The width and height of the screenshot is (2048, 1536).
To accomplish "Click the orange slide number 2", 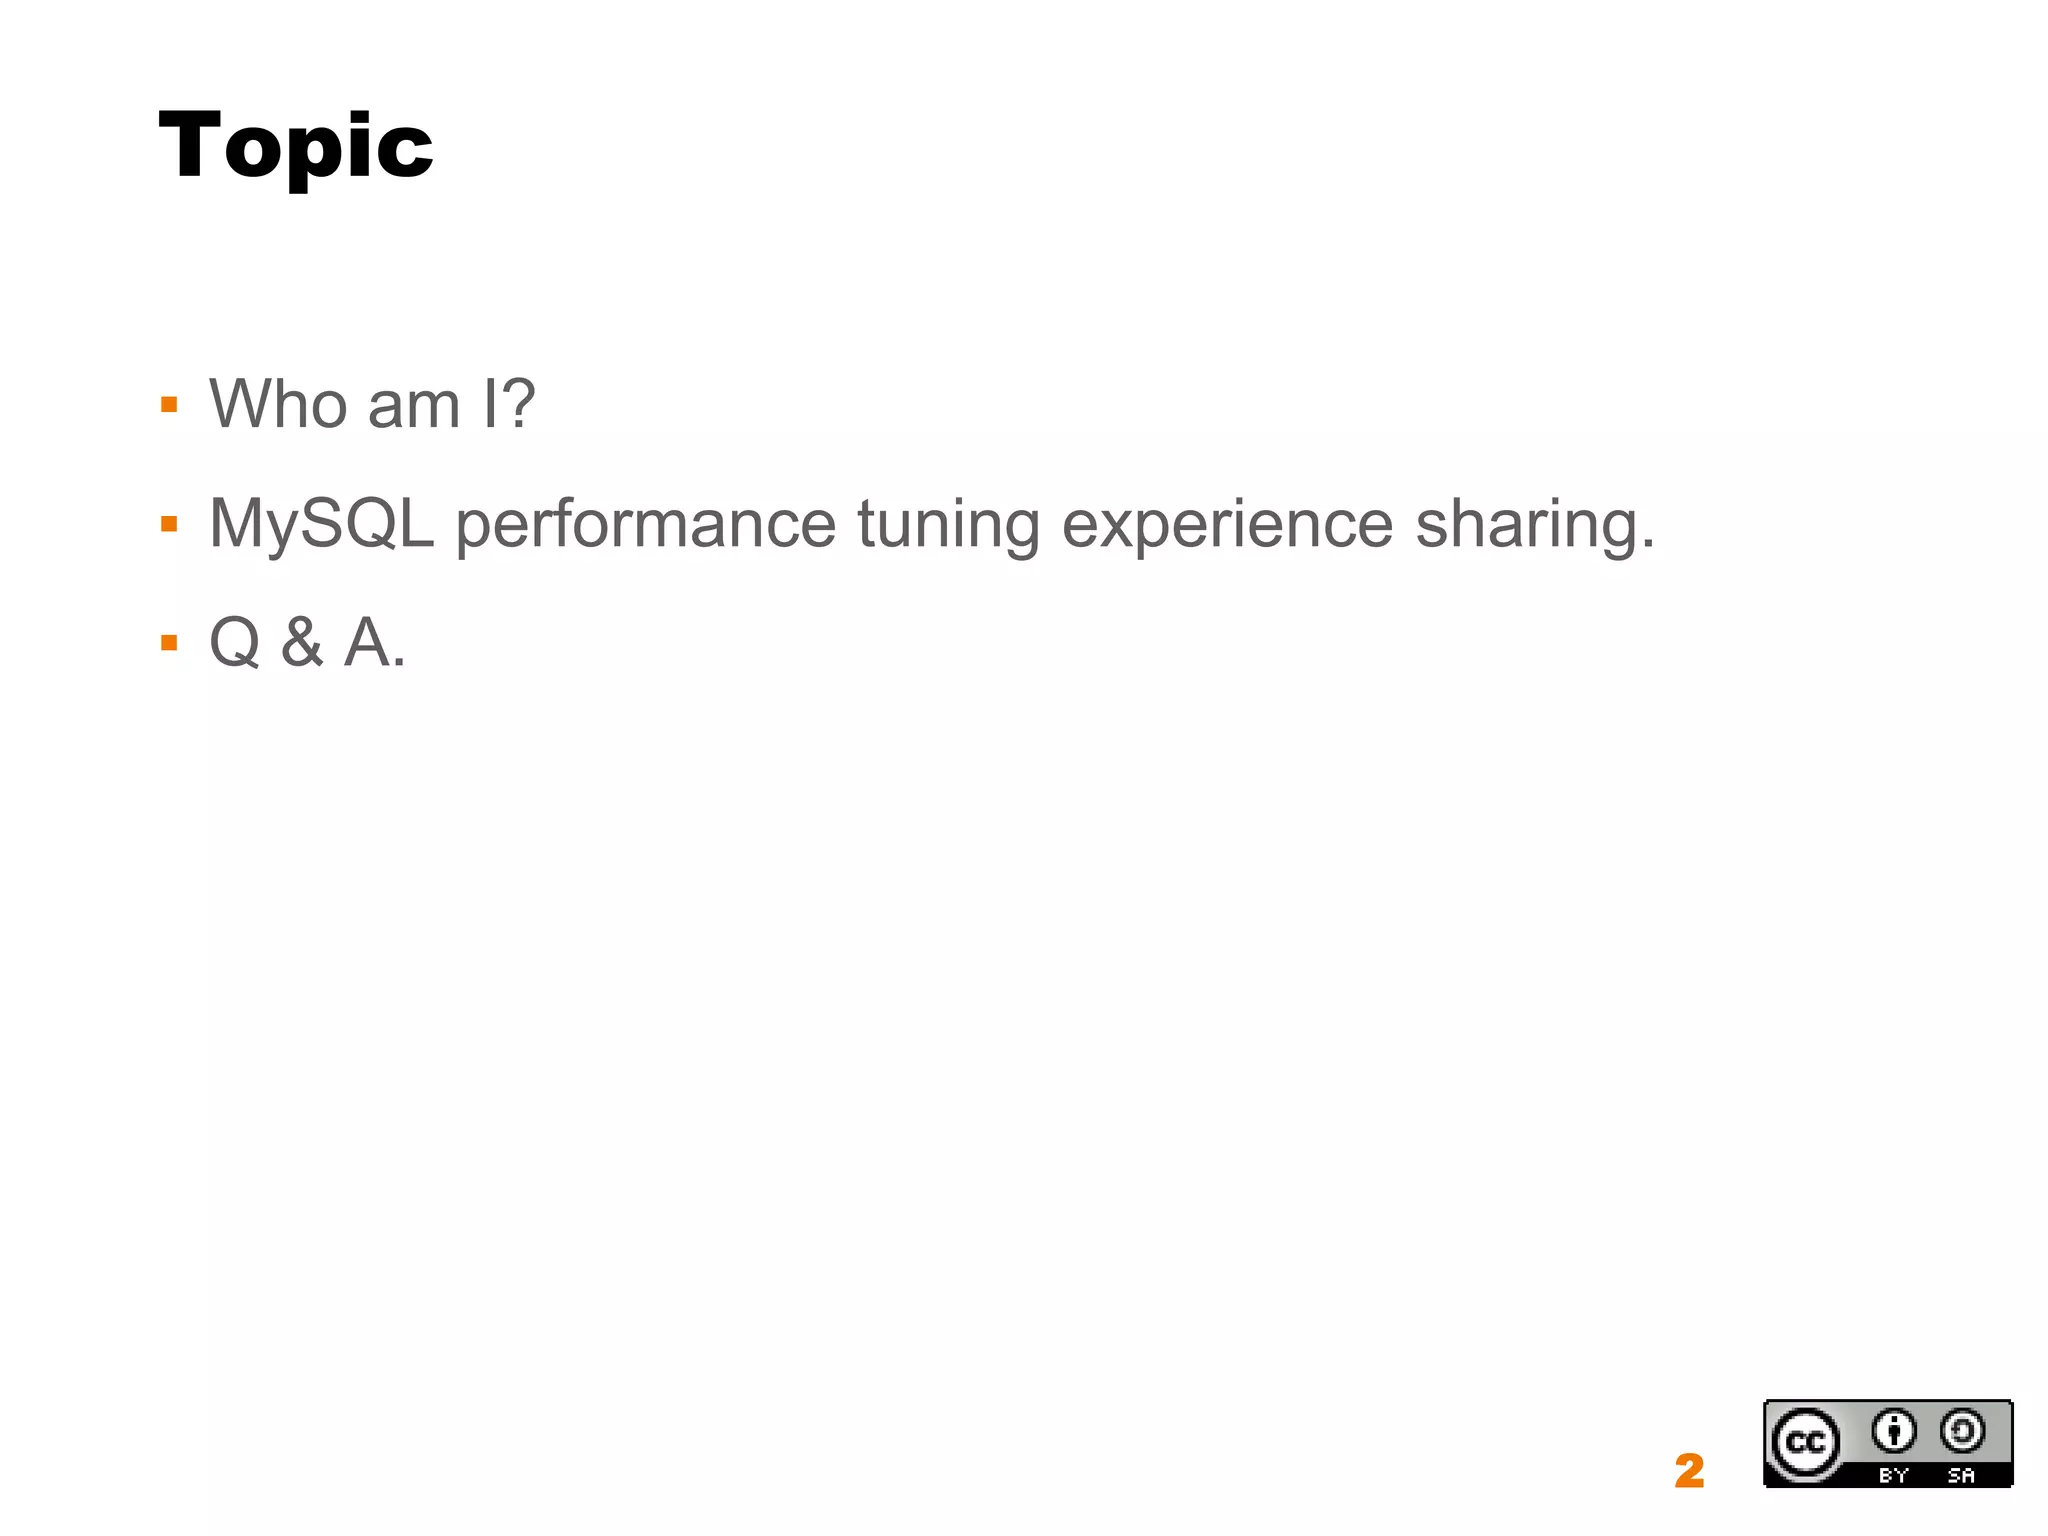I will (x=1689, y=1470).
